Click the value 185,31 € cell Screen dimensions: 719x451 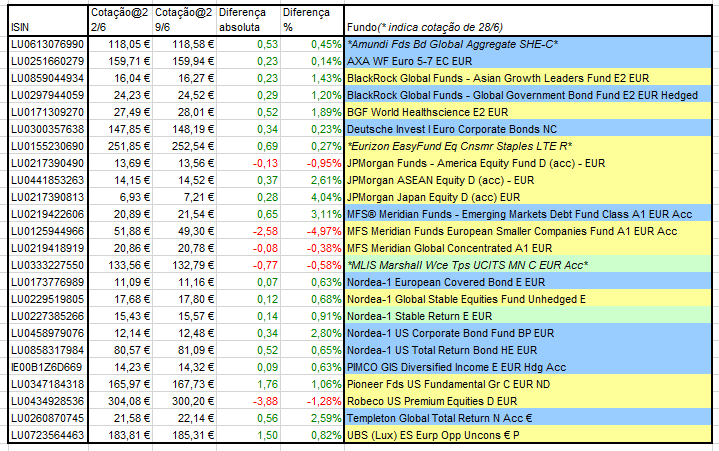coord(184,434)
